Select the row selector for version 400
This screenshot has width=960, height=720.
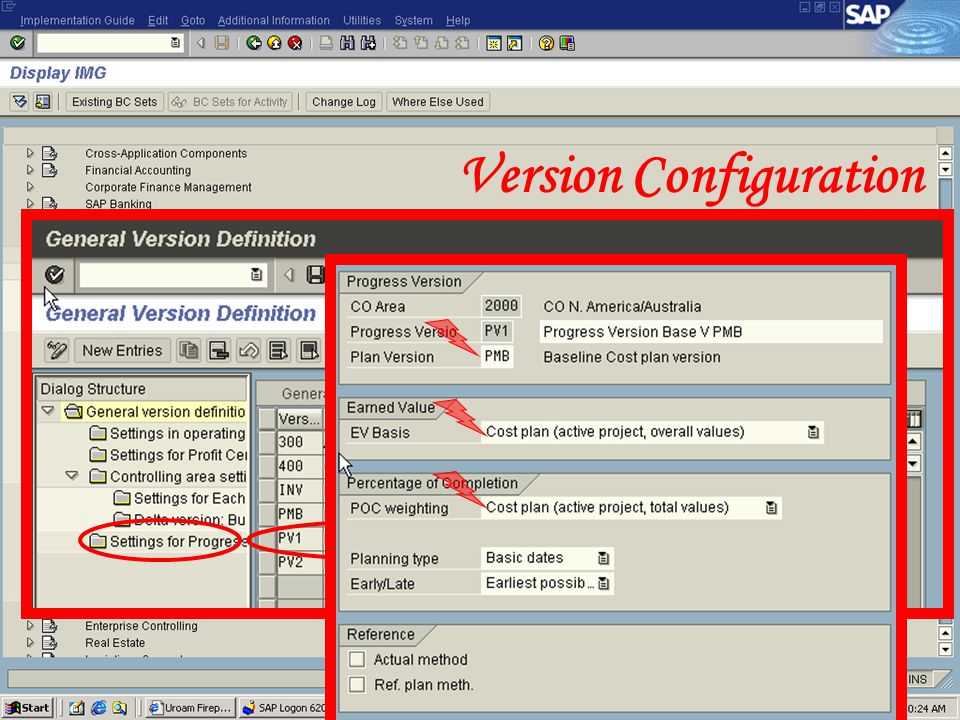(x=267, y=466)
